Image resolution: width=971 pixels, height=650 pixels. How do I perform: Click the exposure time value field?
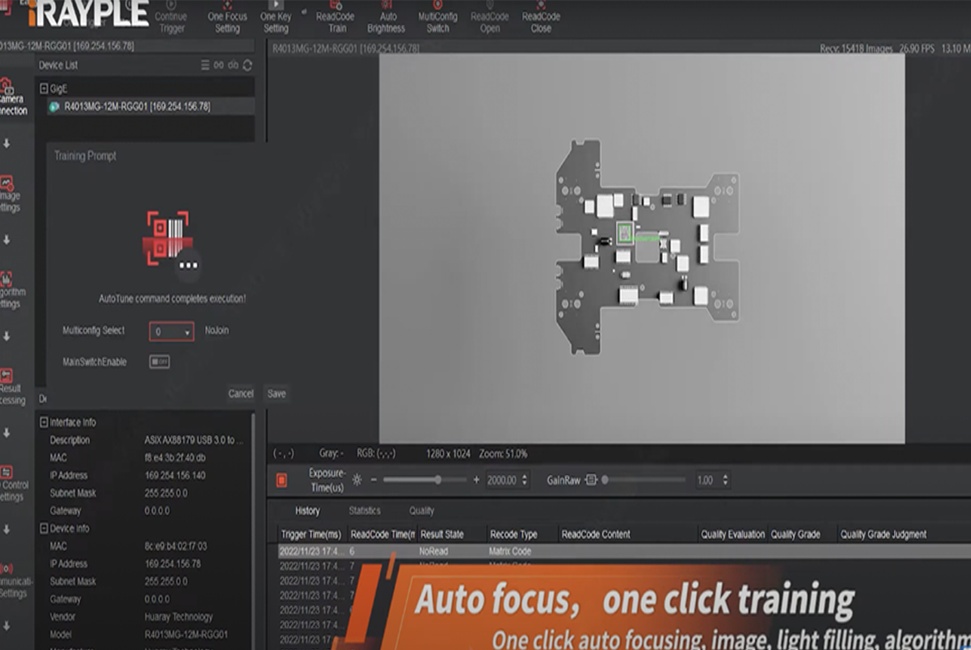[x=503, y=481]
